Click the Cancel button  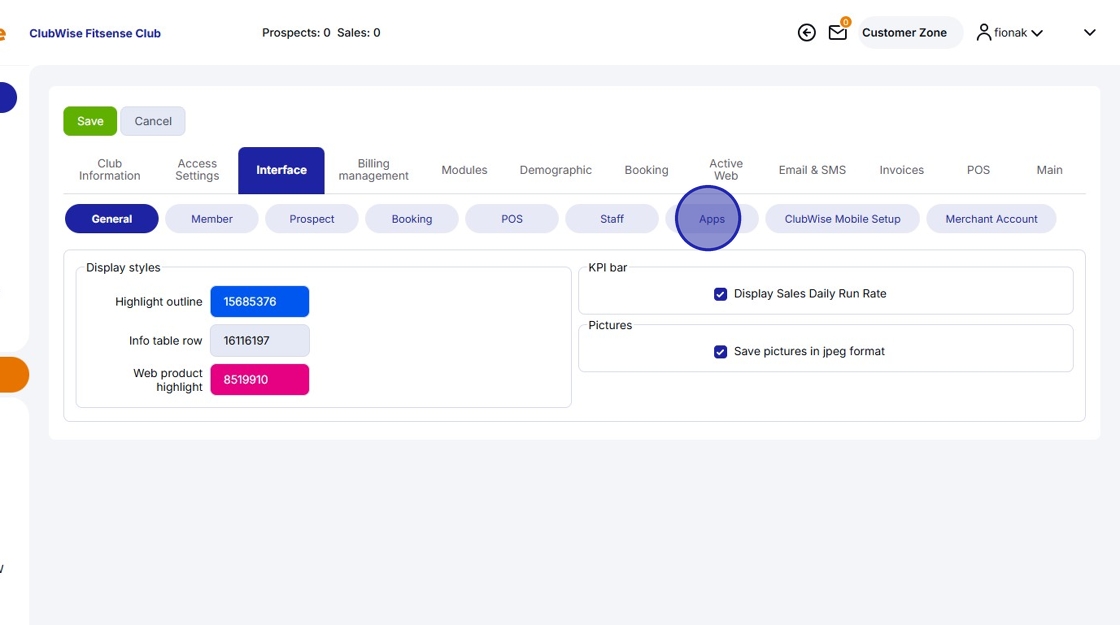(x=153, y=121)
